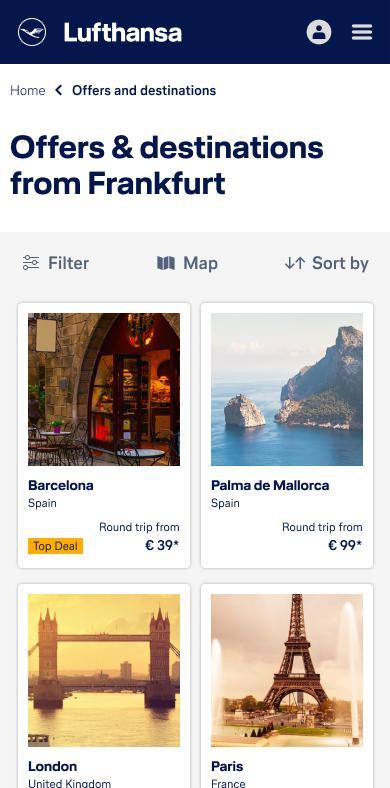Select Offers and destinations breadcrumb
This screenshot has height=788, width=390.
[144, 90]
